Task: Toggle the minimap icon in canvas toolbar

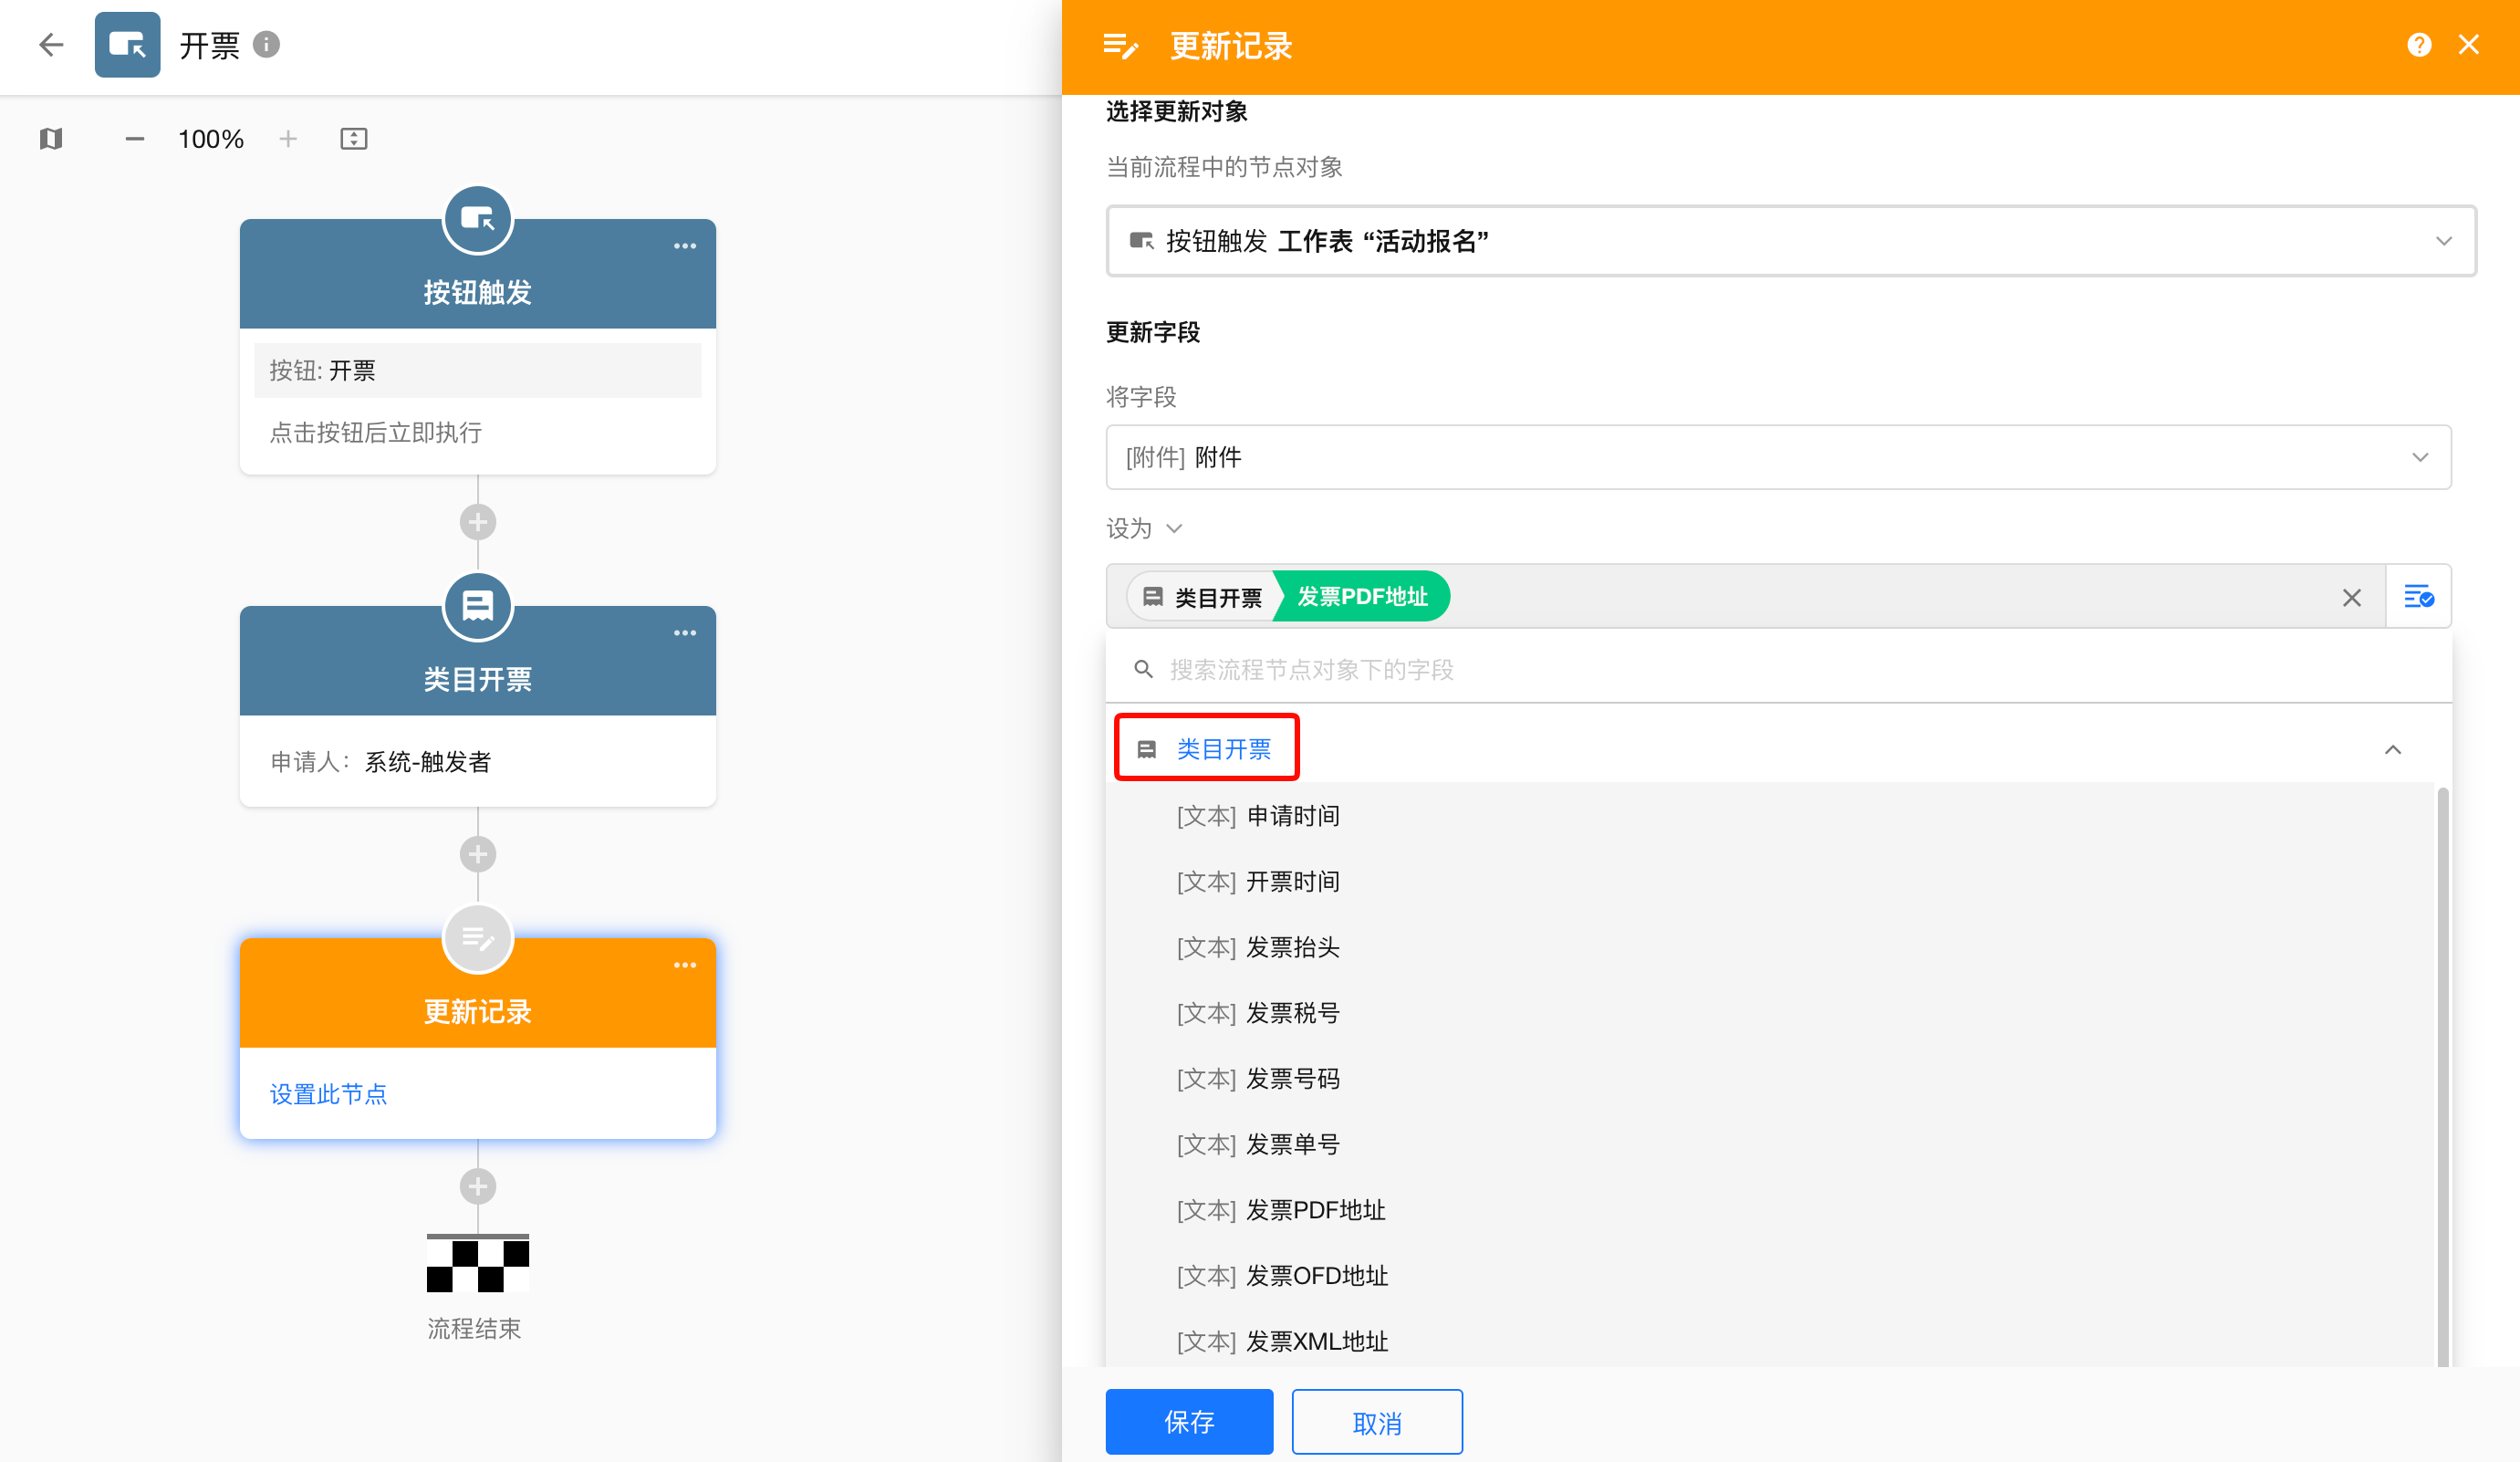Action: [51, 139]
